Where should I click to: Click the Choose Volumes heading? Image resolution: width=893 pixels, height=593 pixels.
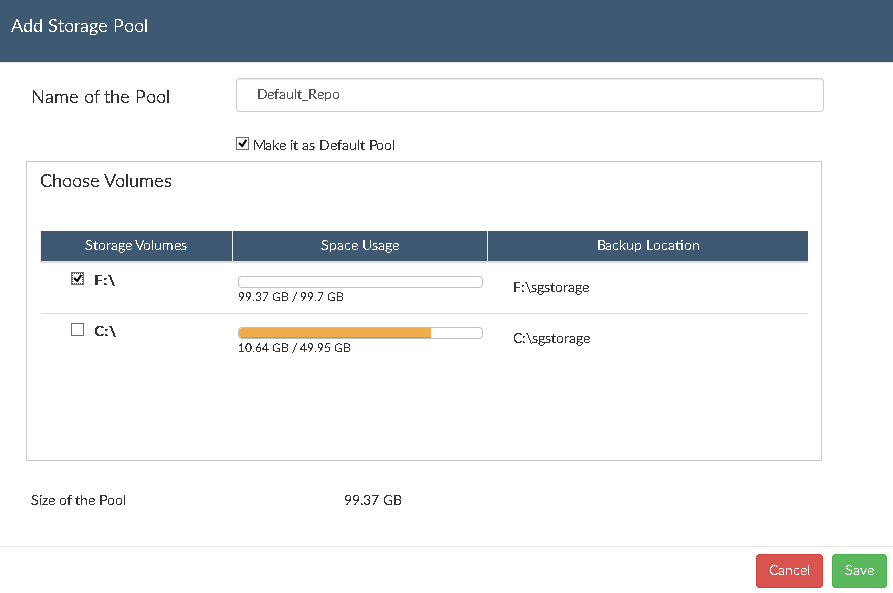106,181
